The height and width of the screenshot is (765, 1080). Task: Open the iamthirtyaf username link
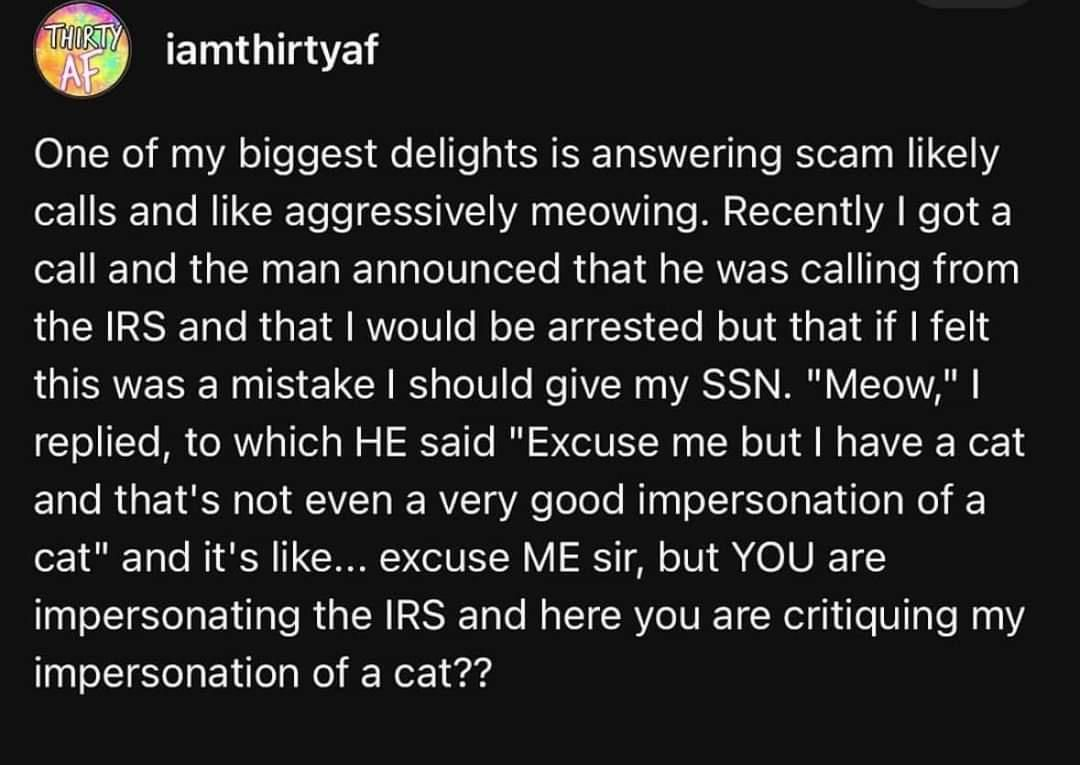[x=271, y=51]
